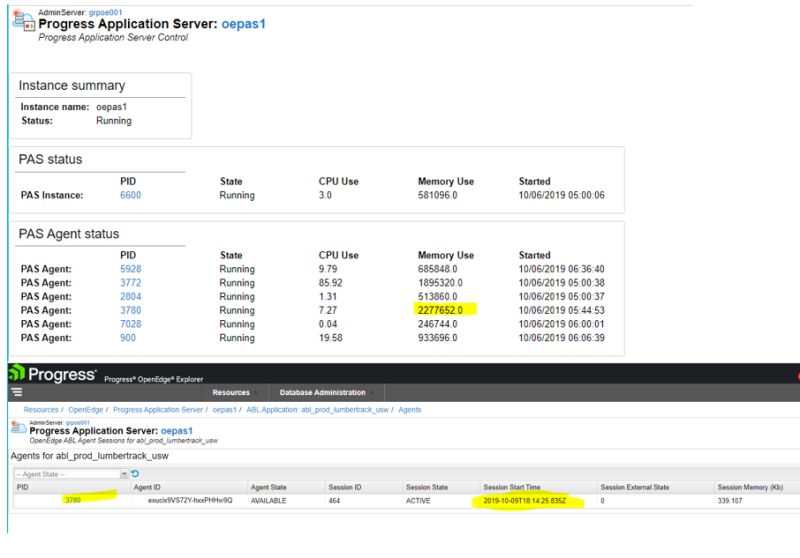Follow the Resources breadcrumb link
The height and width of the screenshot is (558, 800).
[x=41, y=410]
